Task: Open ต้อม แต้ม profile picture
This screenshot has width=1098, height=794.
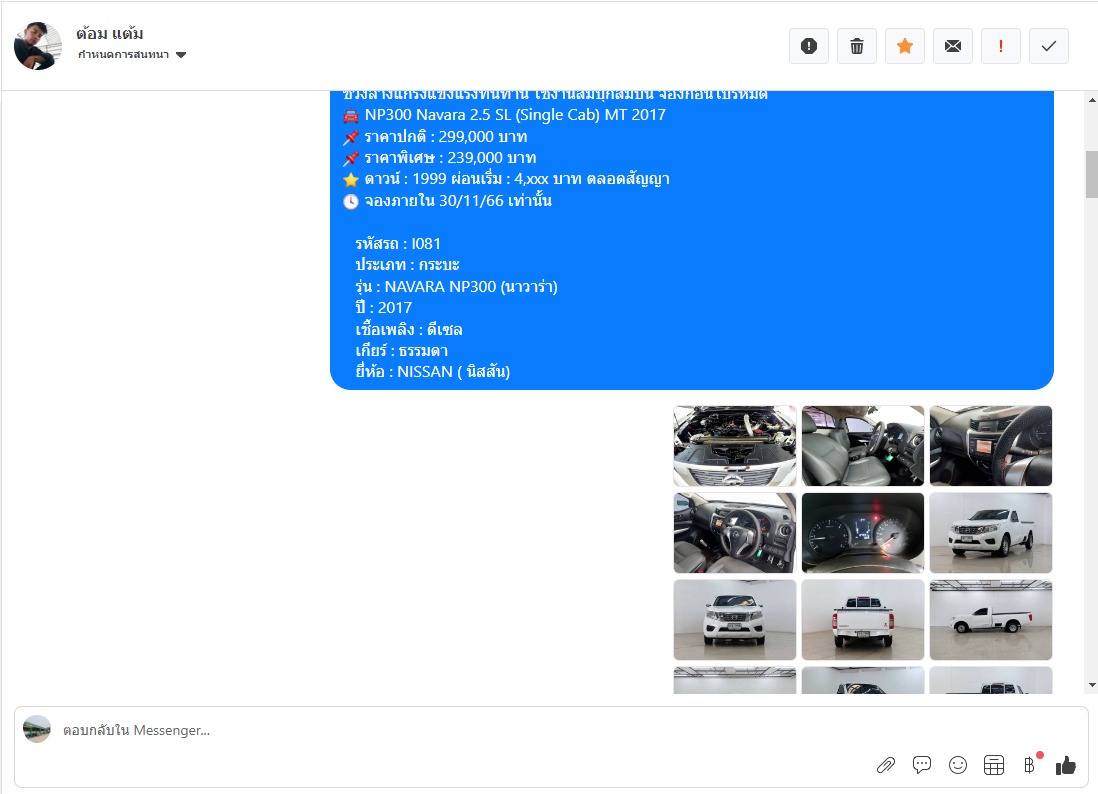Action: point(38,46)
